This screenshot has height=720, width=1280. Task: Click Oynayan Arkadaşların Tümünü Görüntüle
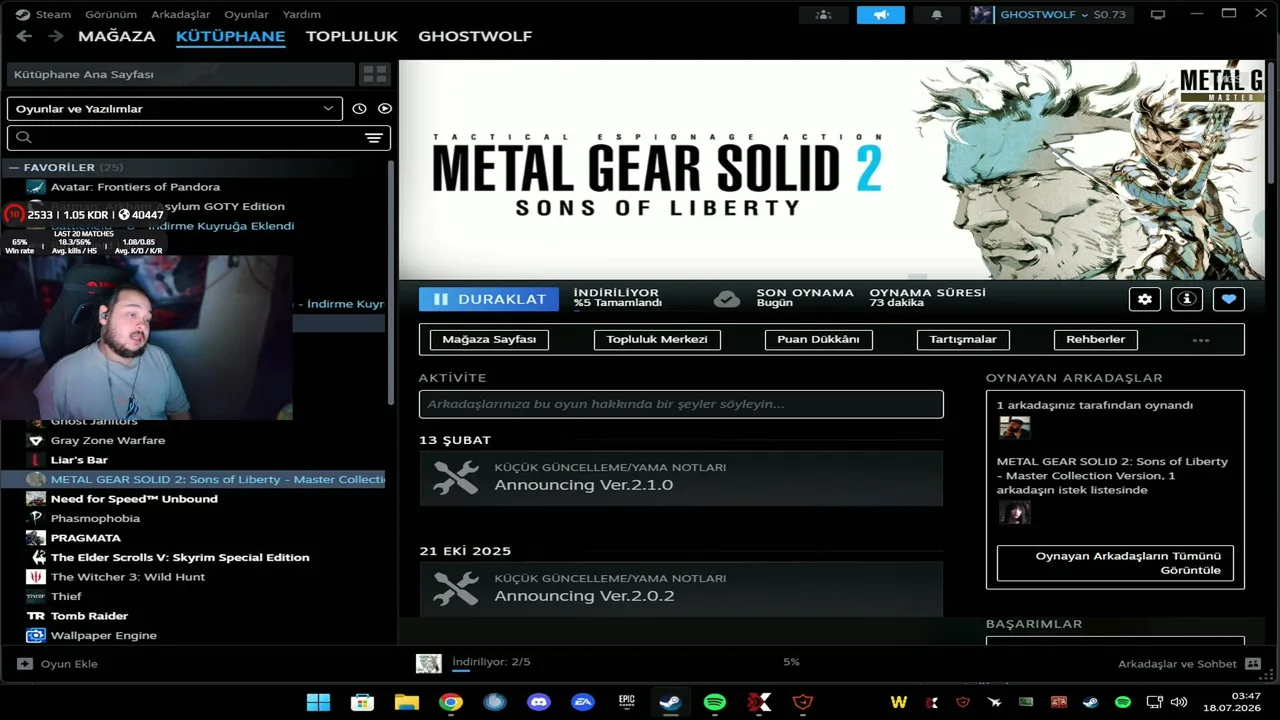tap(1115, 563)
